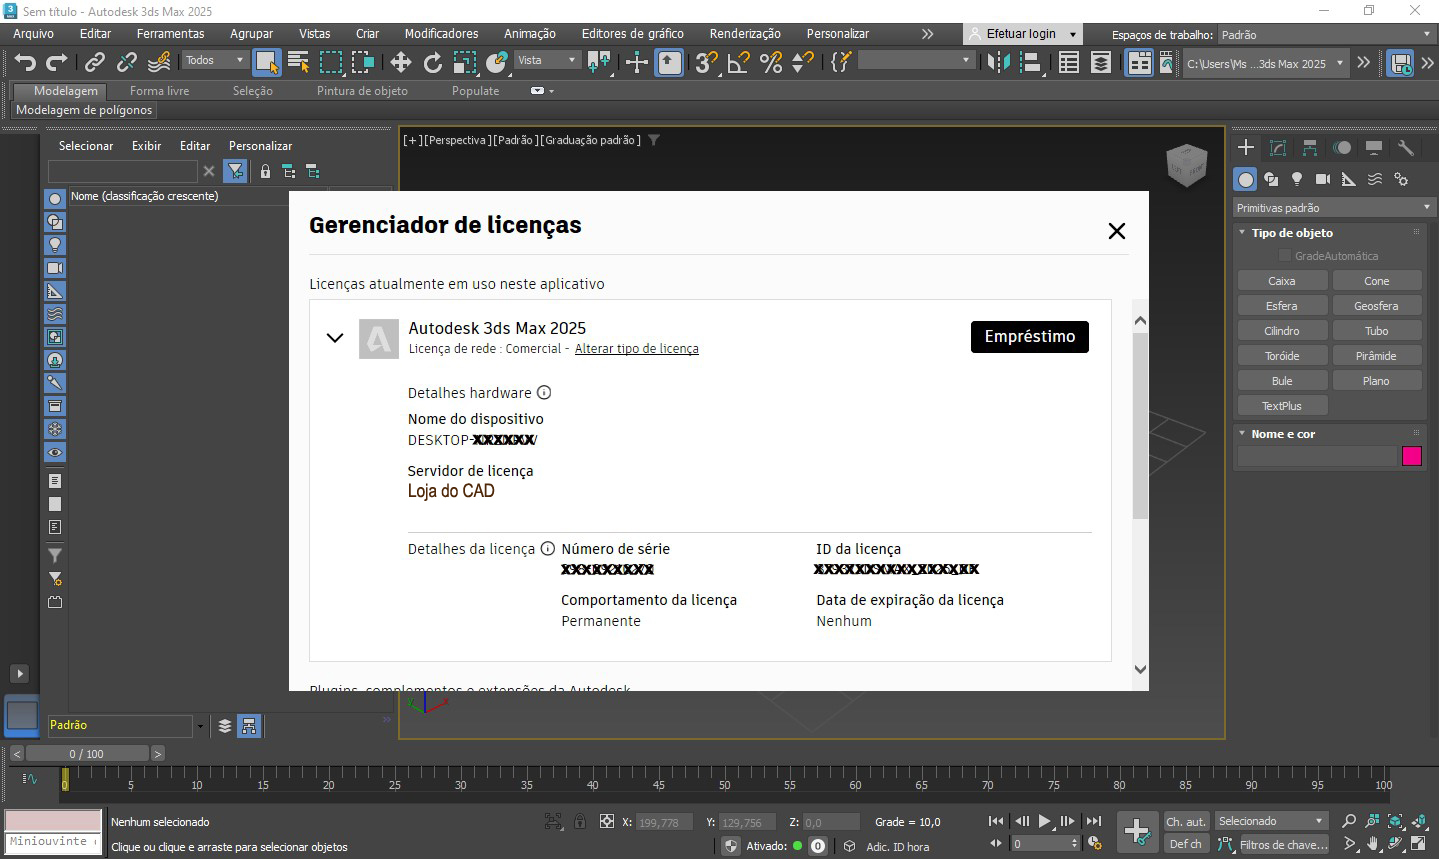Screen dimensions: 1439x859
Task: Toggle the lock icon in scene explorer
Action: [265, 171]
